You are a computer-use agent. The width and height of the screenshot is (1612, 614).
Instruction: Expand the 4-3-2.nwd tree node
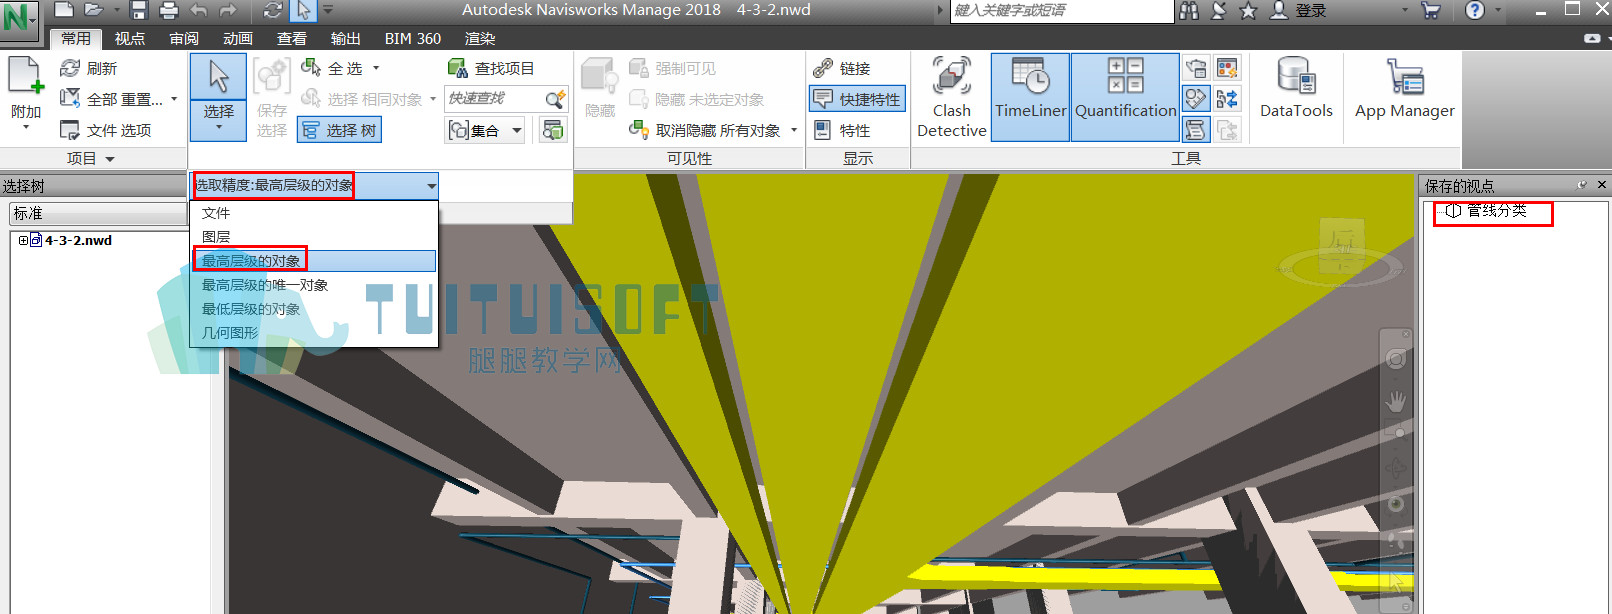(x=23, y=240)
